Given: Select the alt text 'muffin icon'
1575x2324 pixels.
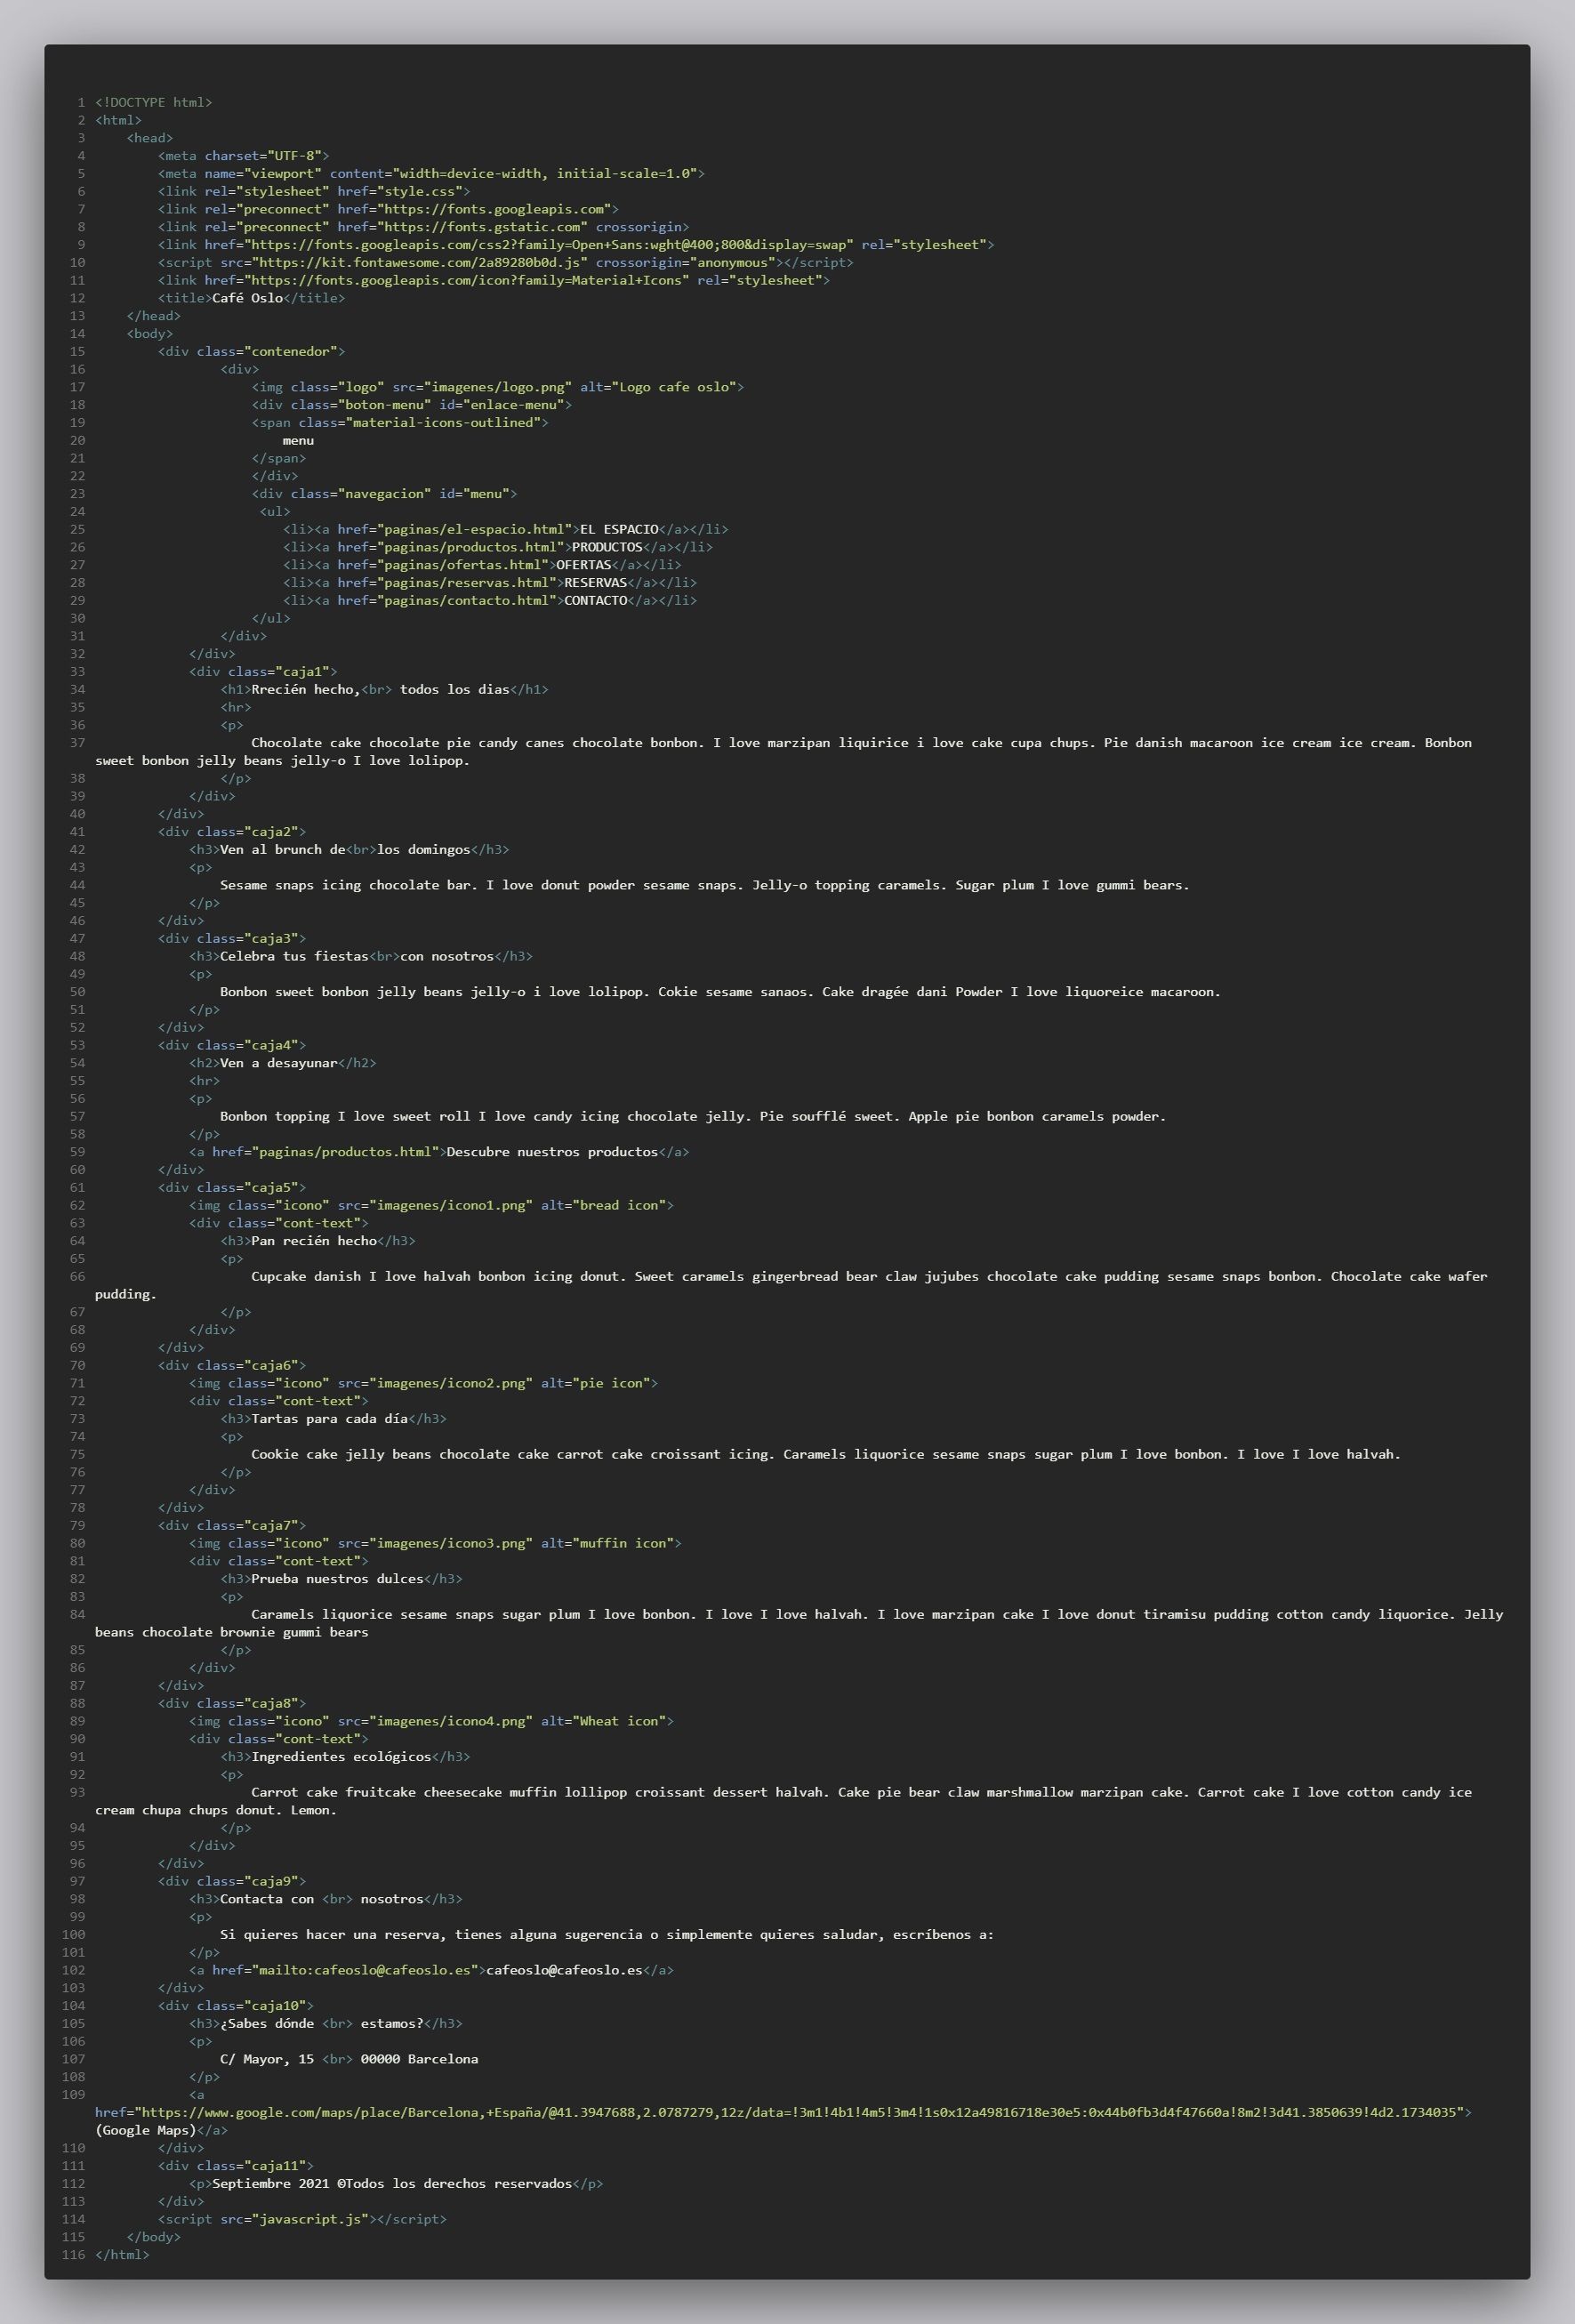Looking at the screenshot, I should 623,1543.
